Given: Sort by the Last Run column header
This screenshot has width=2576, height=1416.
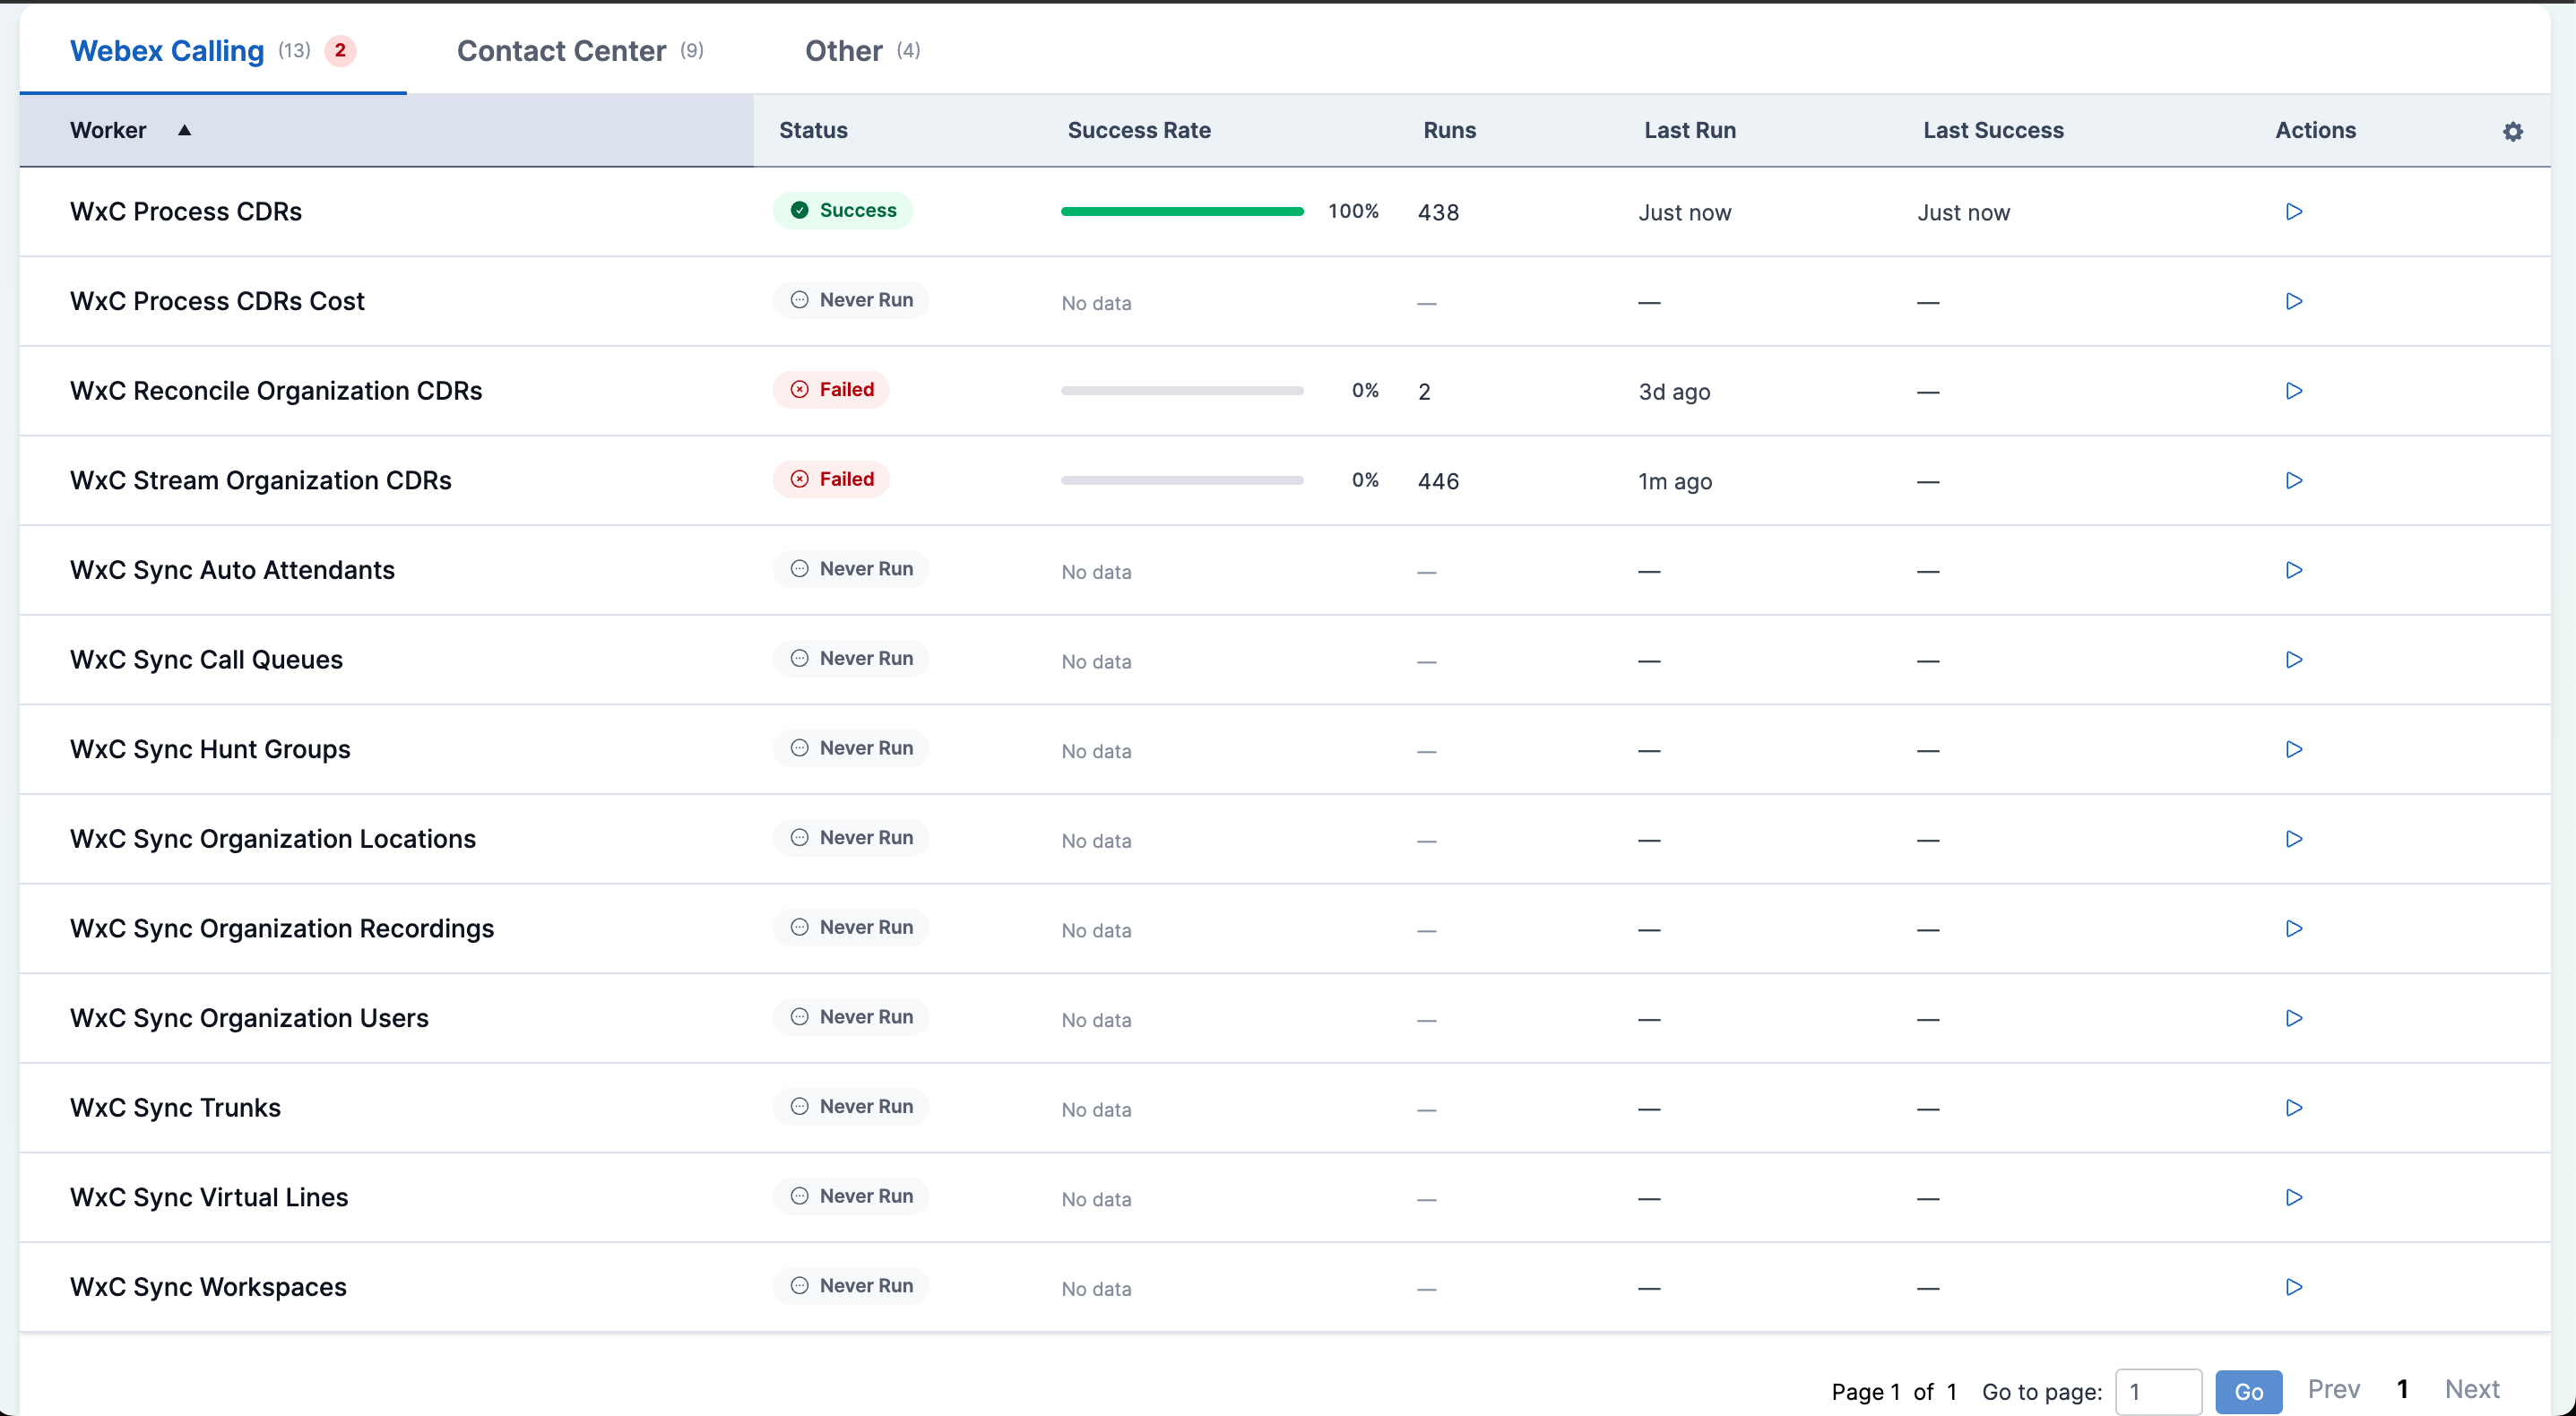Looking at the screenshot, I should coord(1690,130).
